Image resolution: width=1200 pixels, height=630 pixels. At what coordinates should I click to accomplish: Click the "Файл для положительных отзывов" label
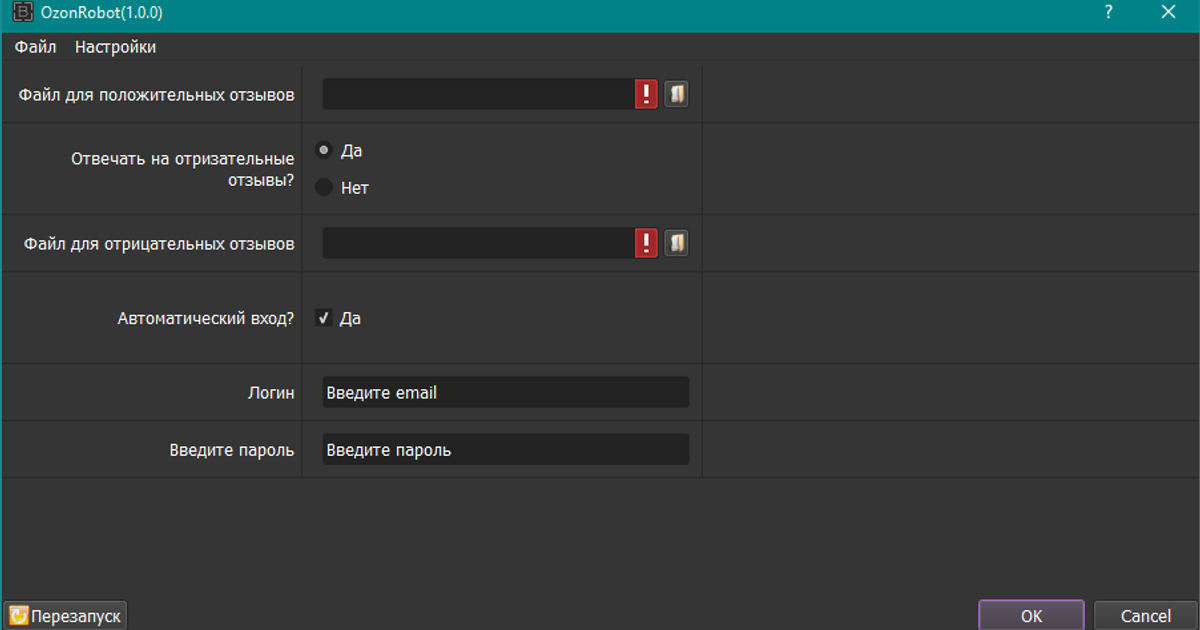(x=157, y=95)
